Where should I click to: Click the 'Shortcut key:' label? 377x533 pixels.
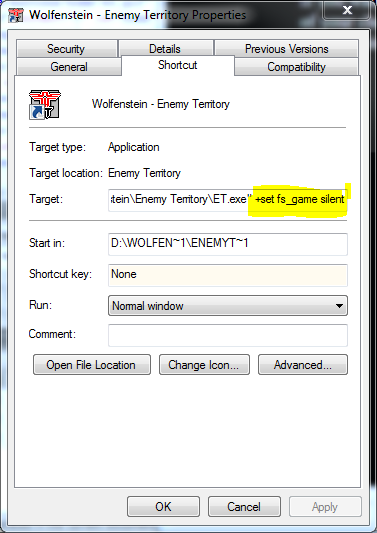point(61,274)
